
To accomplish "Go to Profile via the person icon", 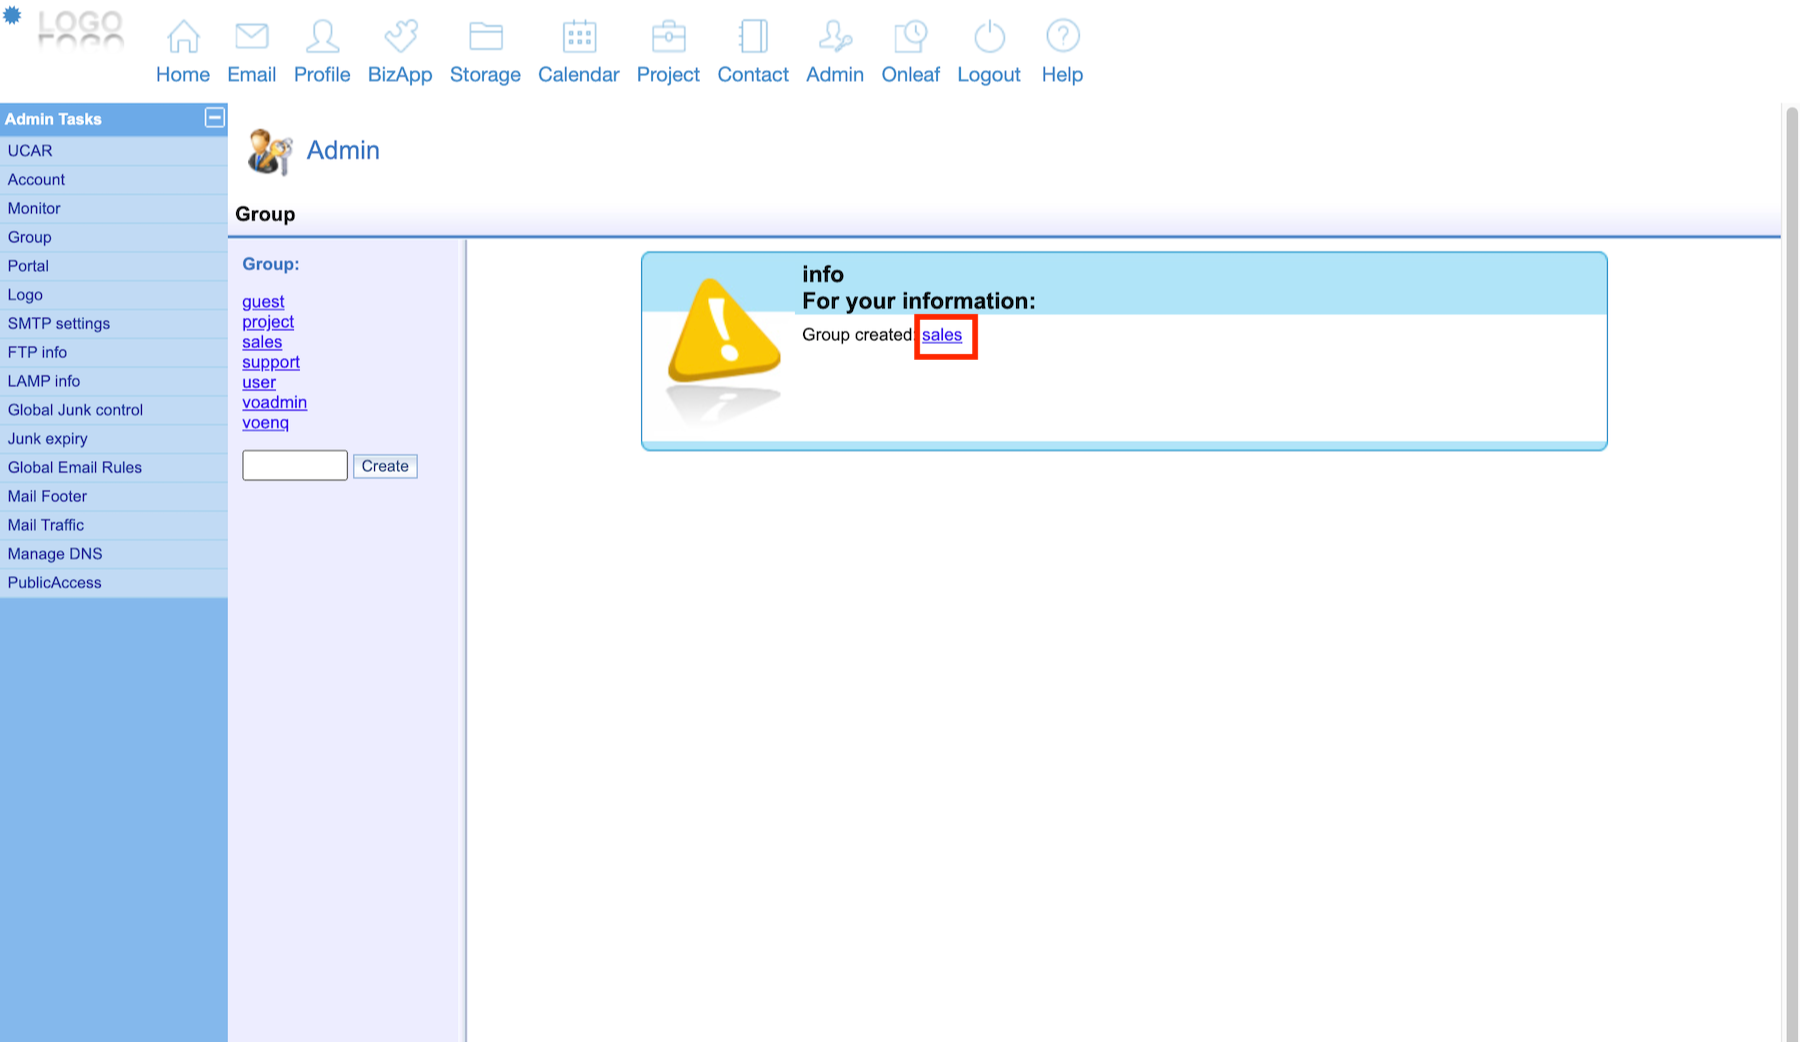I will coord(322,37).
